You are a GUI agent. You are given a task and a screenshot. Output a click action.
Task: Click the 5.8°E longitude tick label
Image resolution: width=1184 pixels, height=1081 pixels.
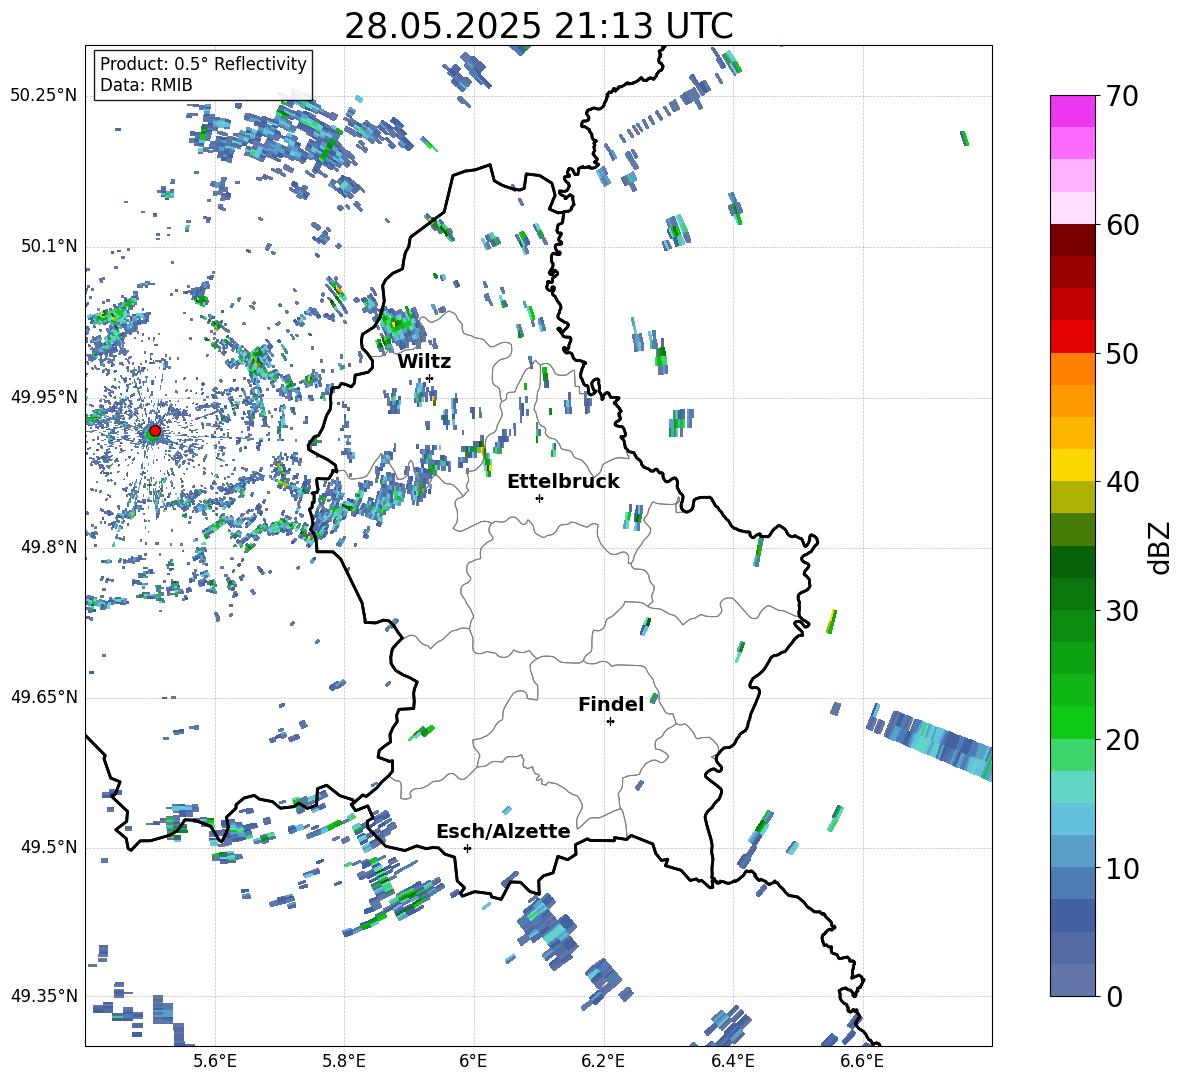pos(344,1061)
